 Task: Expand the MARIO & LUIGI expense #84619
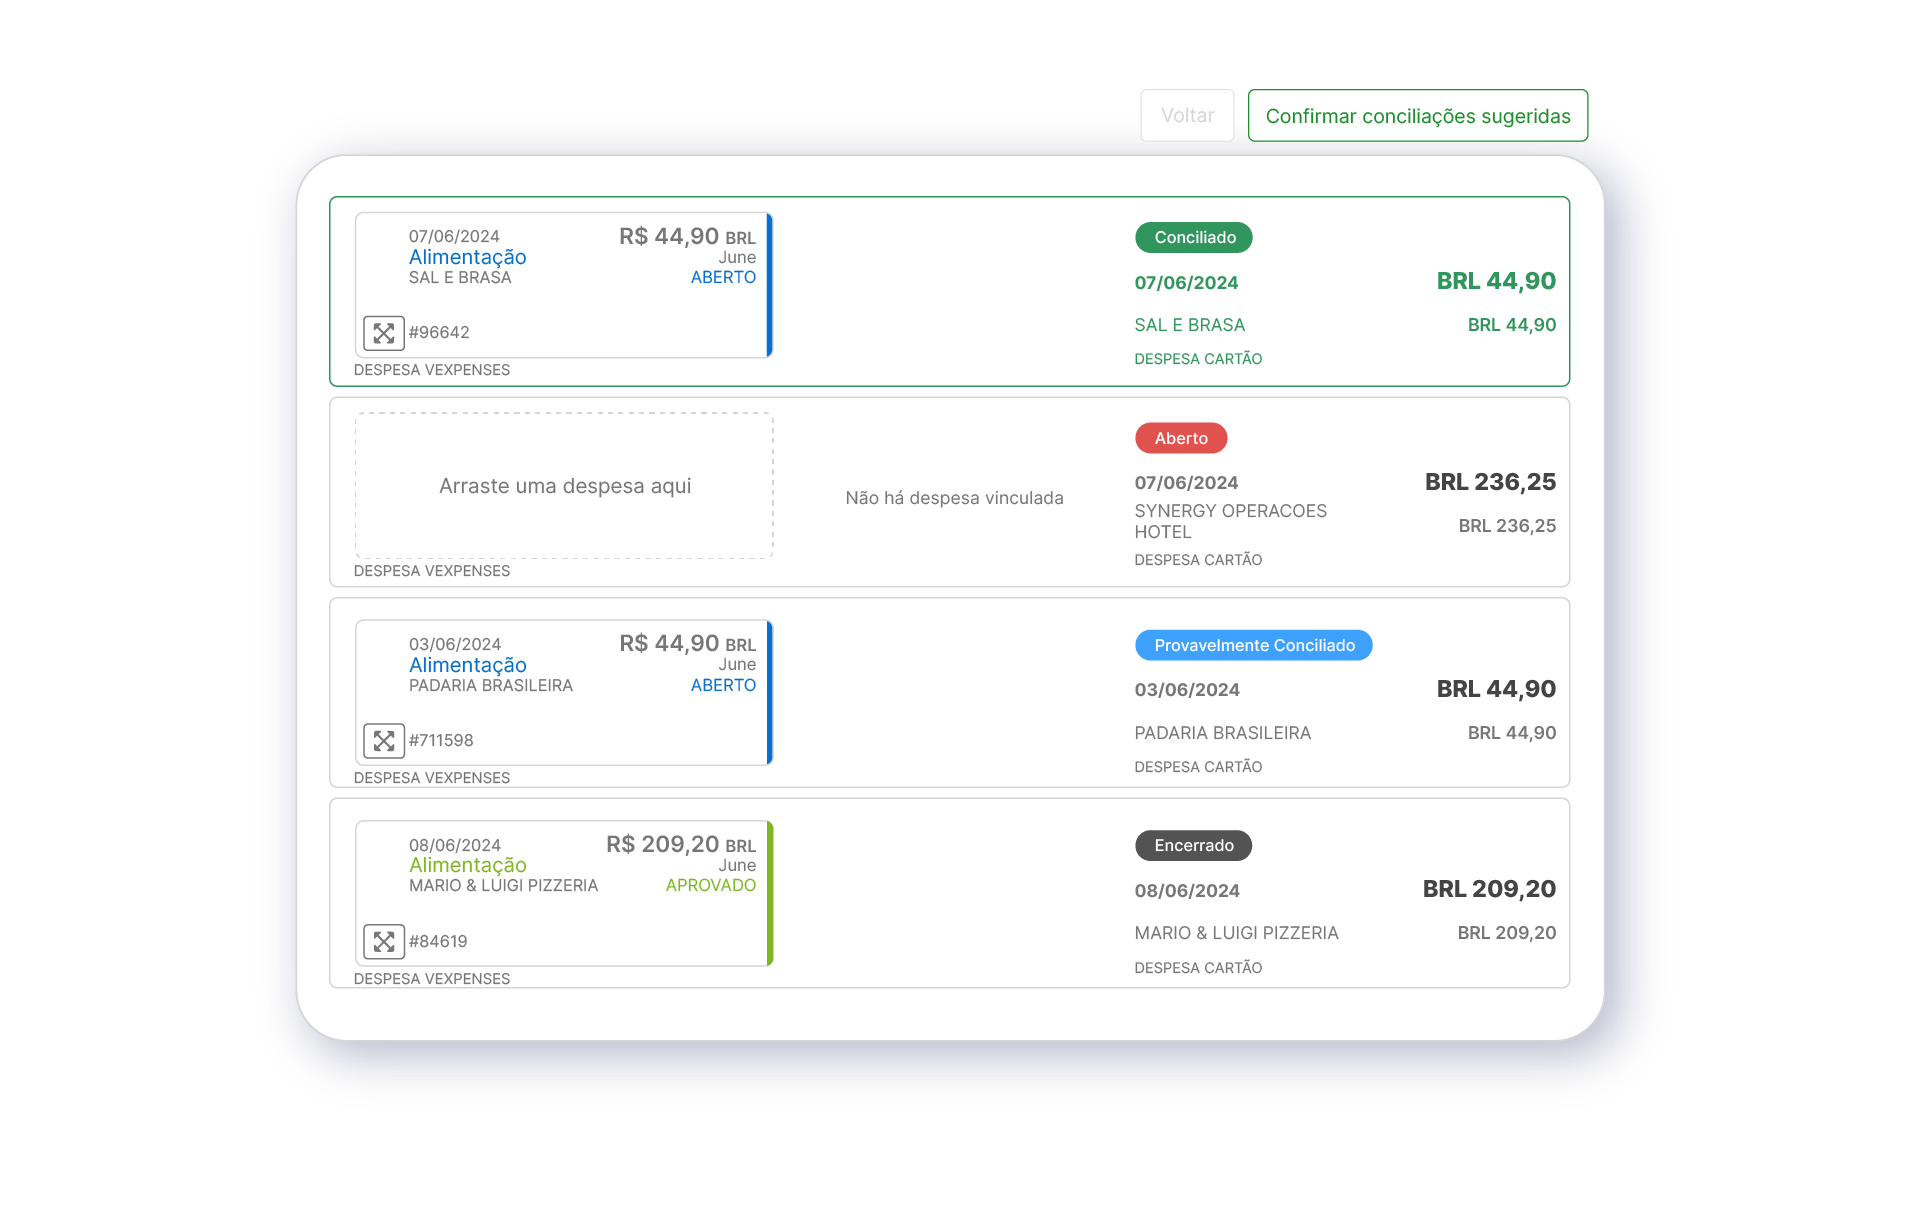pos(383,942)
